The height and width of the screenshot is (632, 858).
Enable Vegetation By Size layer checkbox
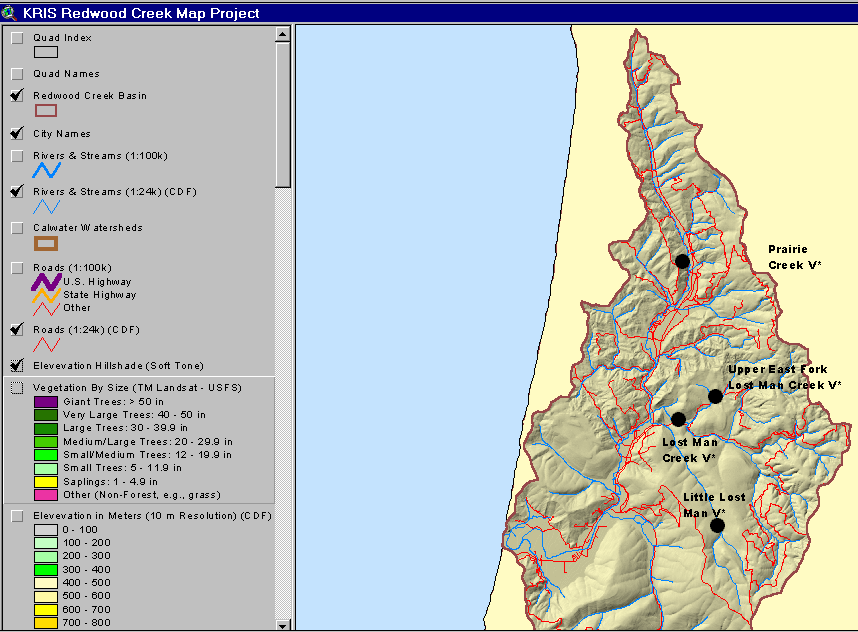tap(18, 388)
